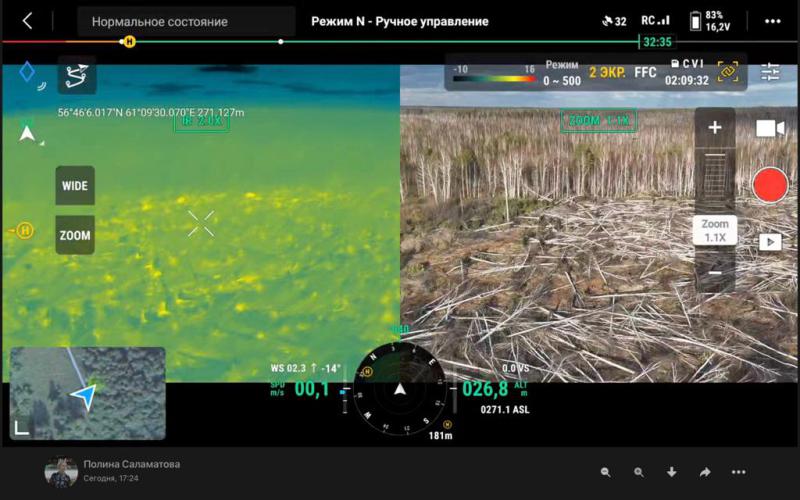Expand the minimap using corner icon

pyautogui.click(x=22, y=428)
